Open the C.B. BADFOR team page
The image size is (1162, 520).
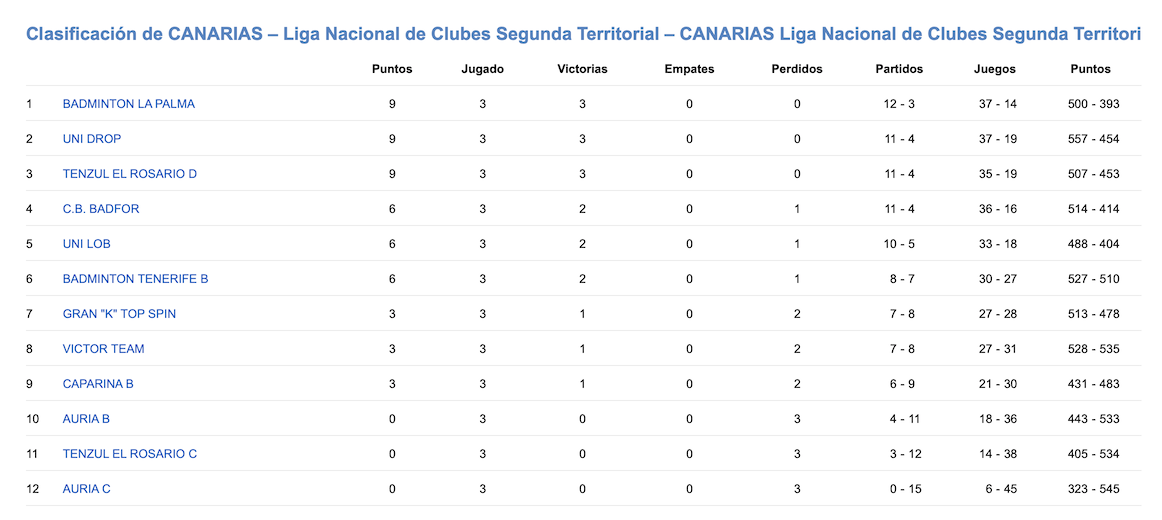pyautogui.click(x=101, y=209)
